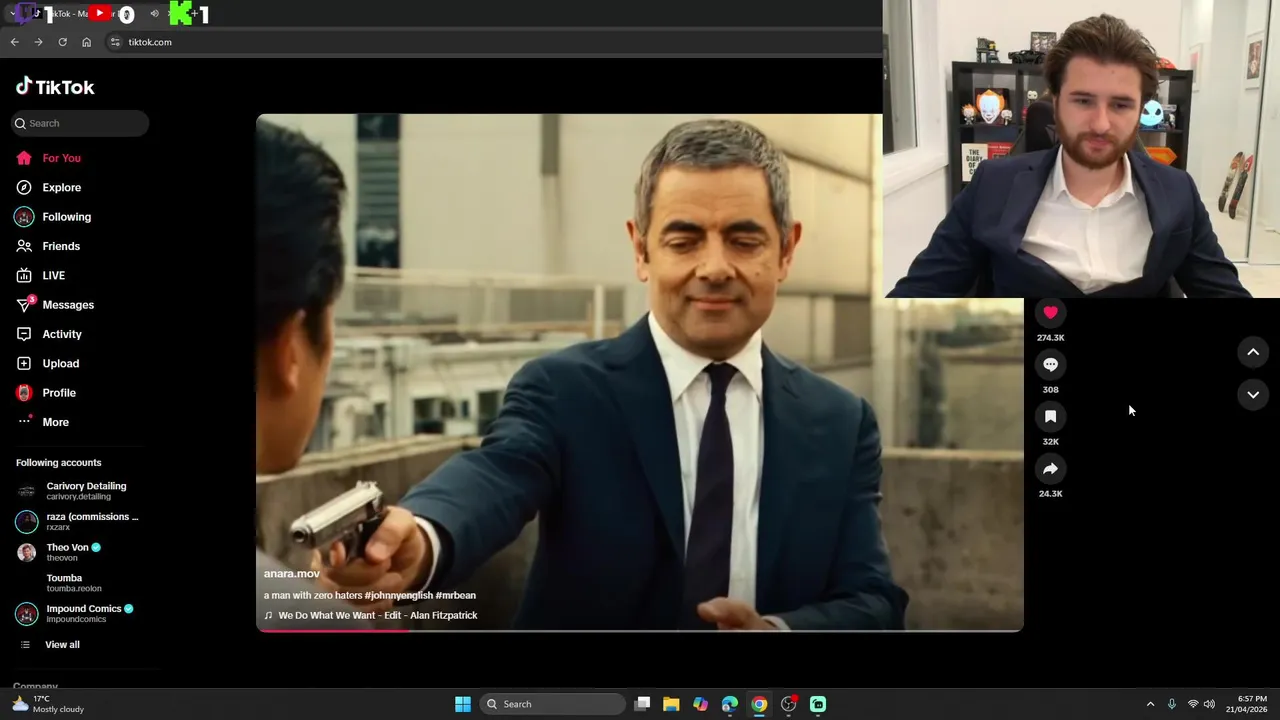
Task: Open the Activity notifications
Action: [x=49, y=334]
